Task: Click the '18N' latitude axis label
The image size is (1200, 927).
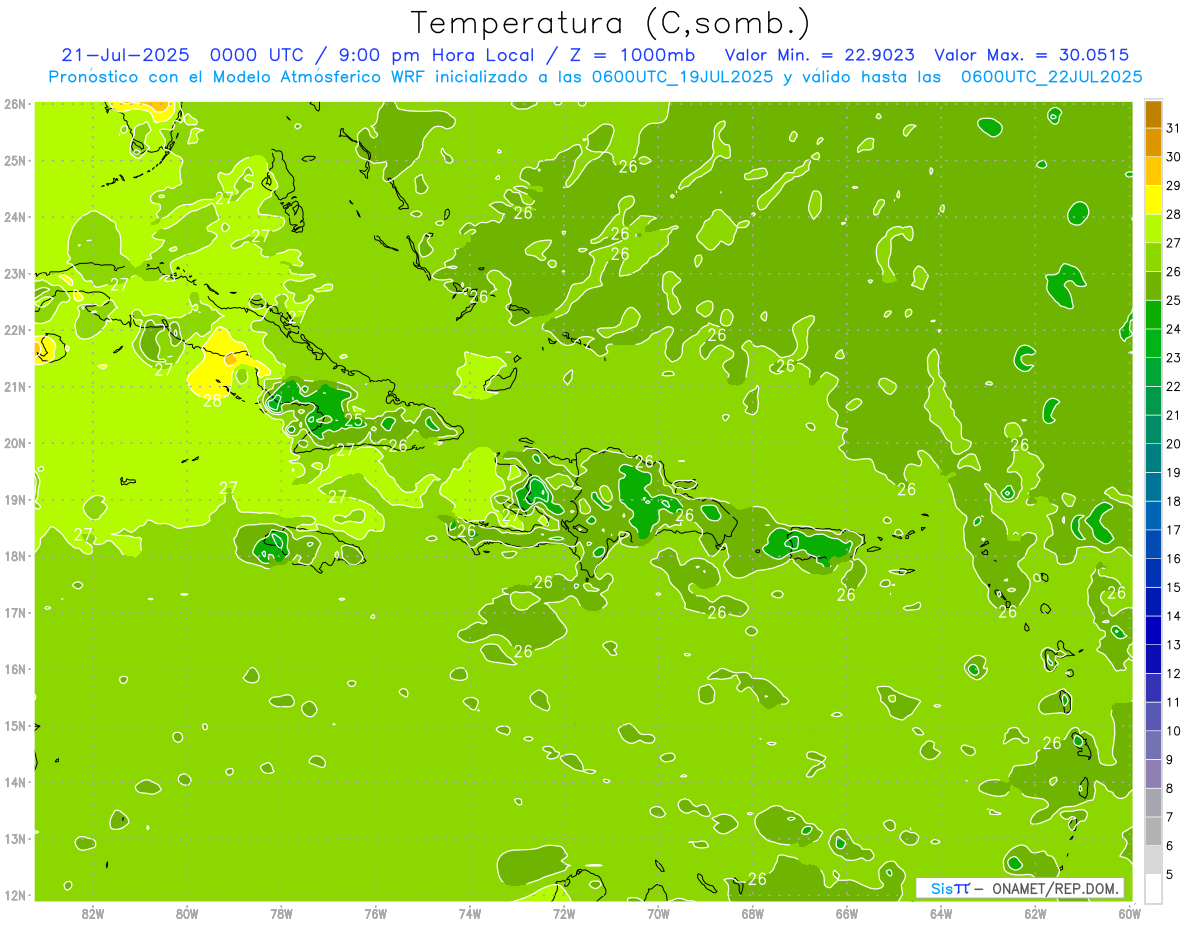Action: coord(15,556)
